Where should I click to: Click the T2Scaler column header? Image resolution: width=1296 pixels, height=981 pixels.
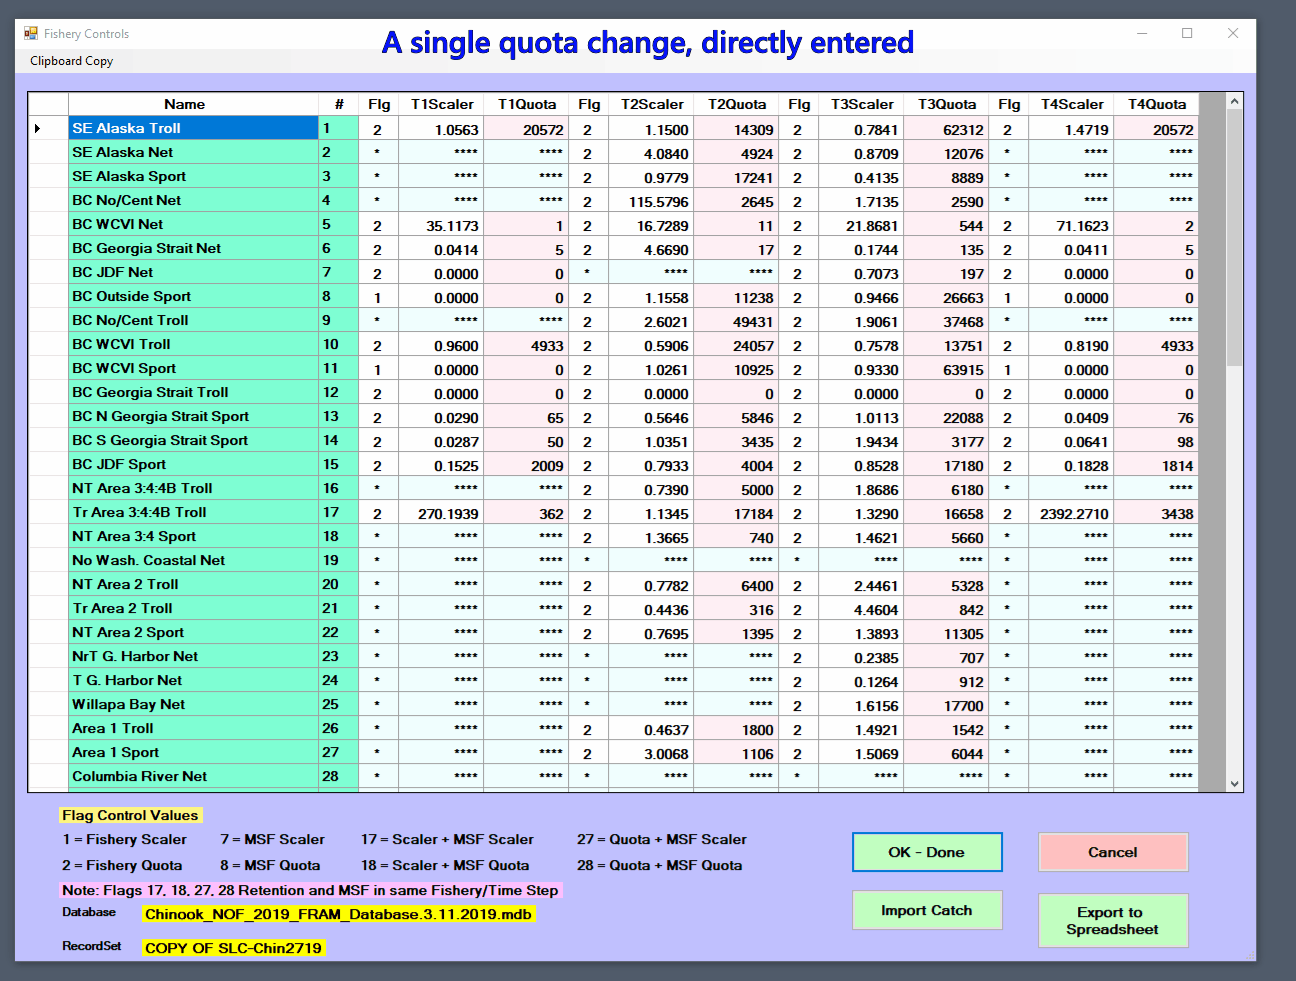click(651, 104)
